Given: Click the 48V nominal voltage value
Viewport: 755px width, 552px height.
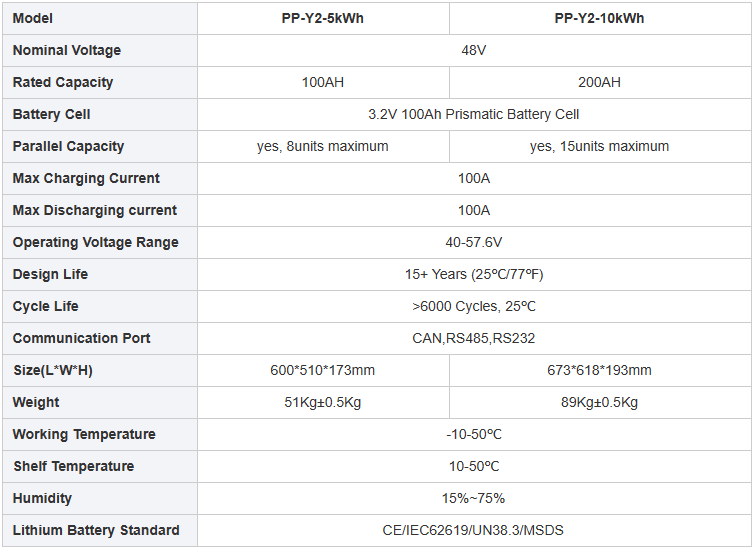Looking at the screenshot, I should [x=474, y=50].
